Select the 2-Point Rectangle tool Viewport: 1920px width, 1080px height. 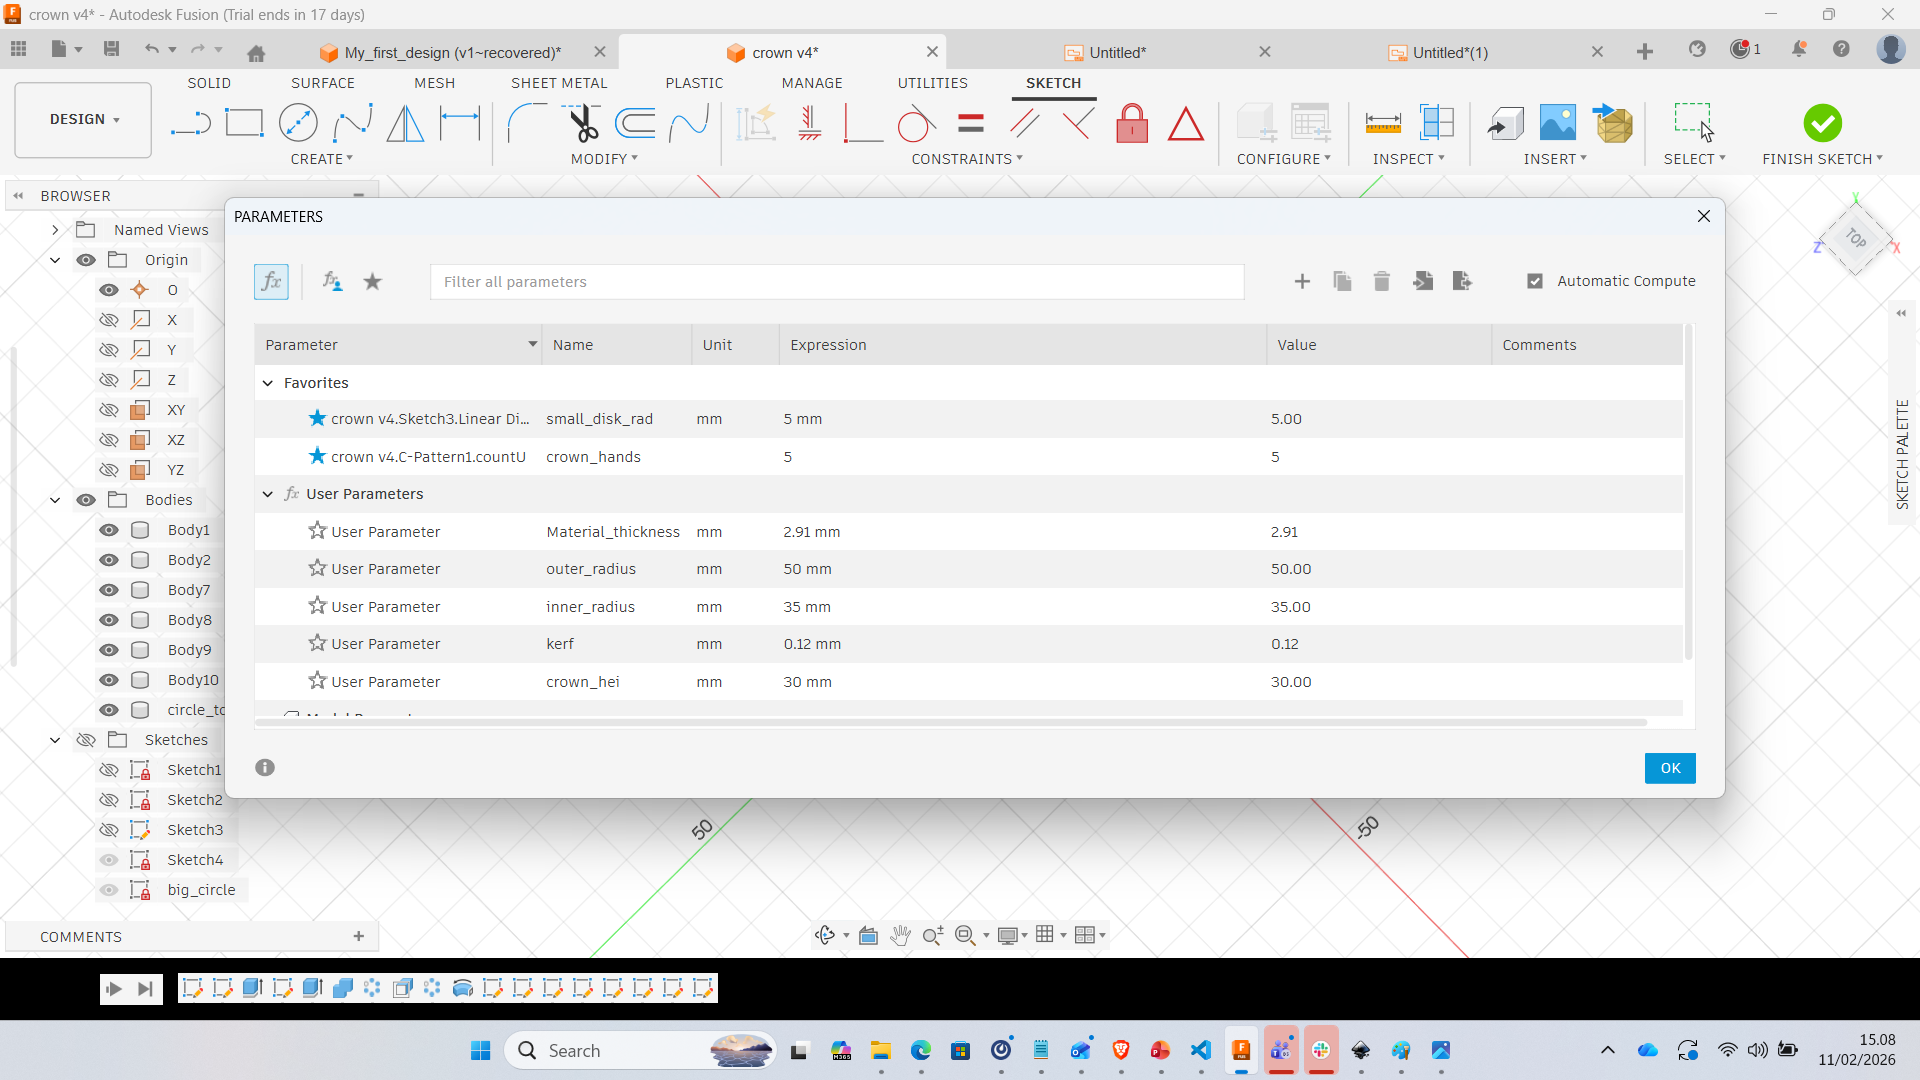point(244,122)
